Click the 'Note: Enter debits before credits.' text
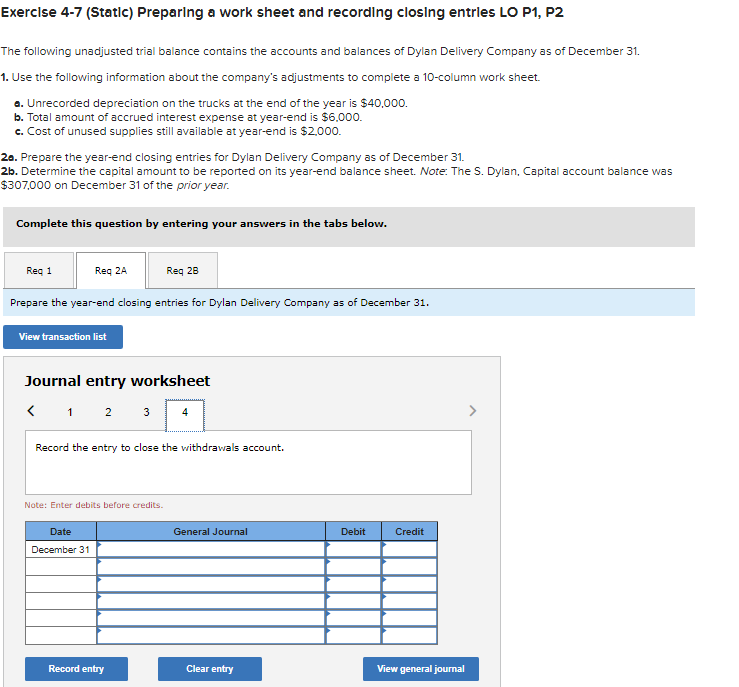 click(x=94, y=505)
